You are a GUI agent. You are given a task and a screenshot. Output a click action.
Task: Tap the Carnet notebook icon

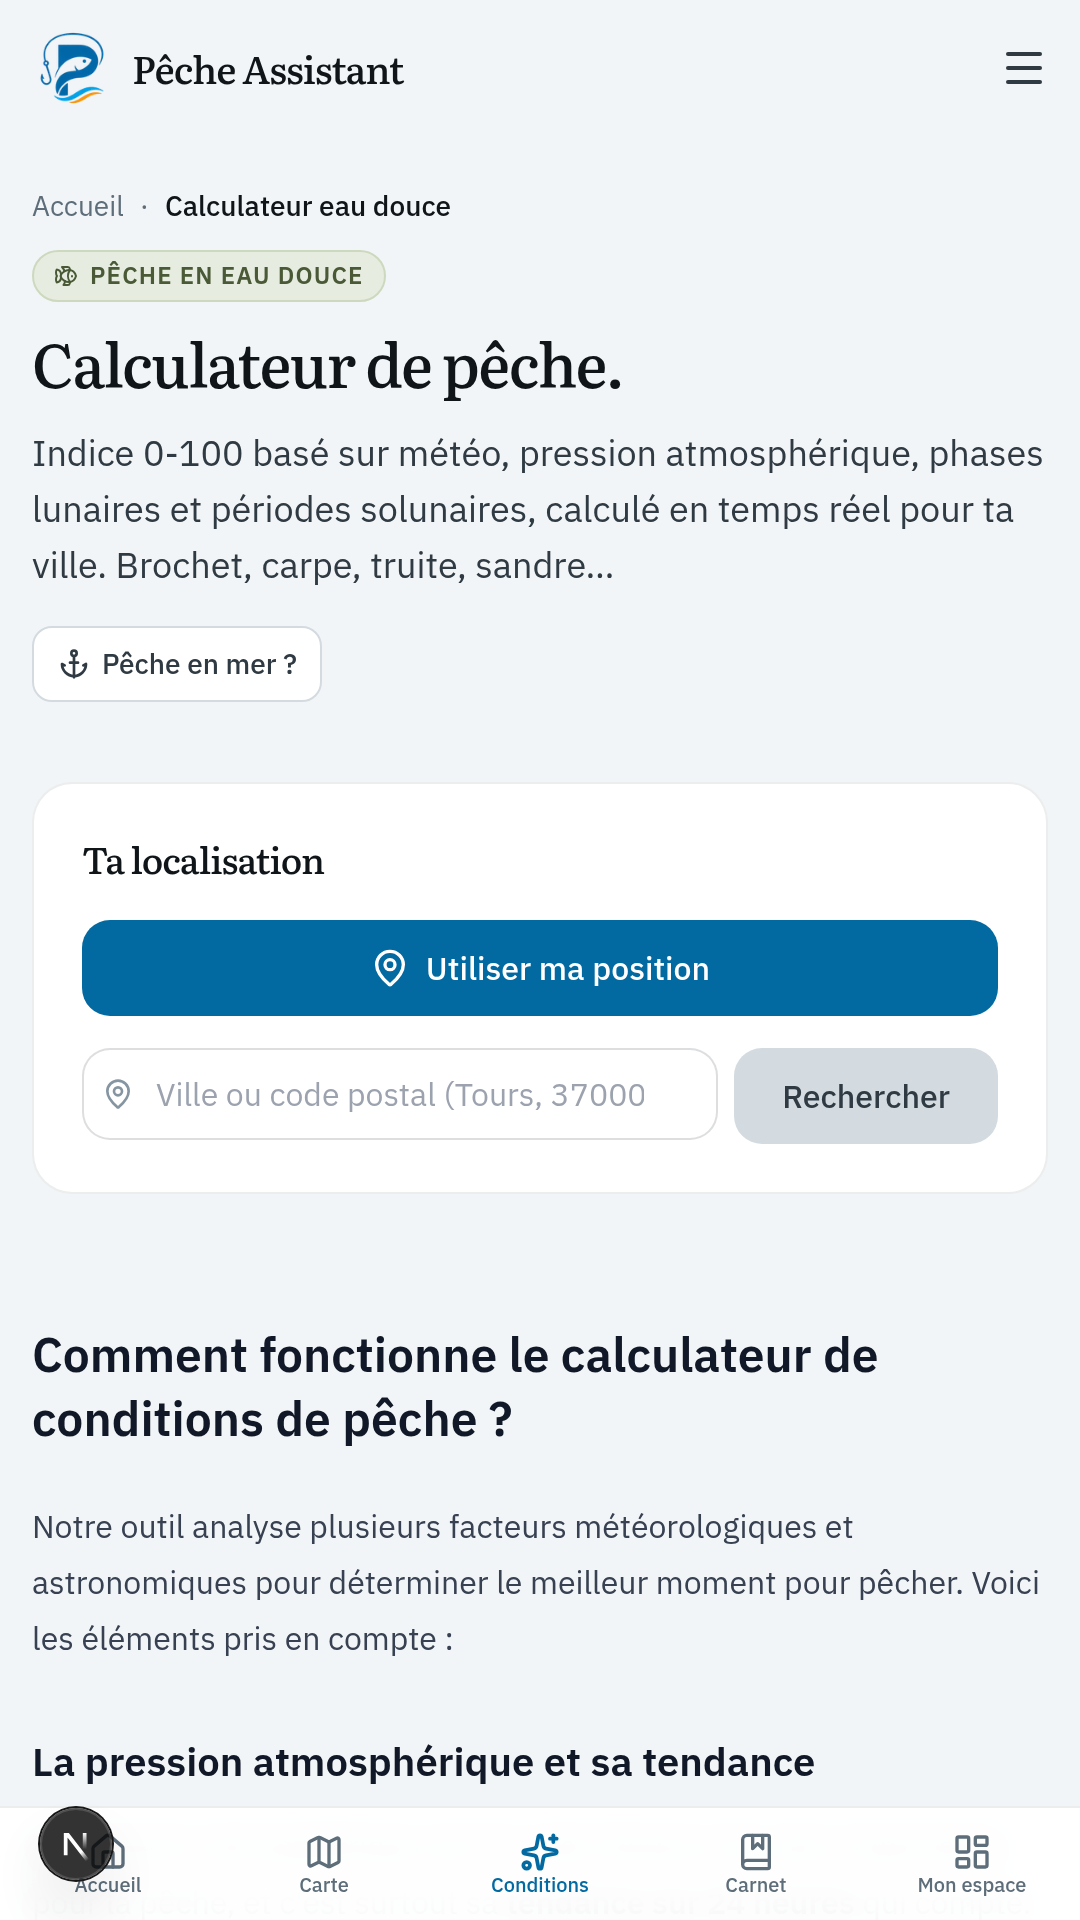(756, 1851)
